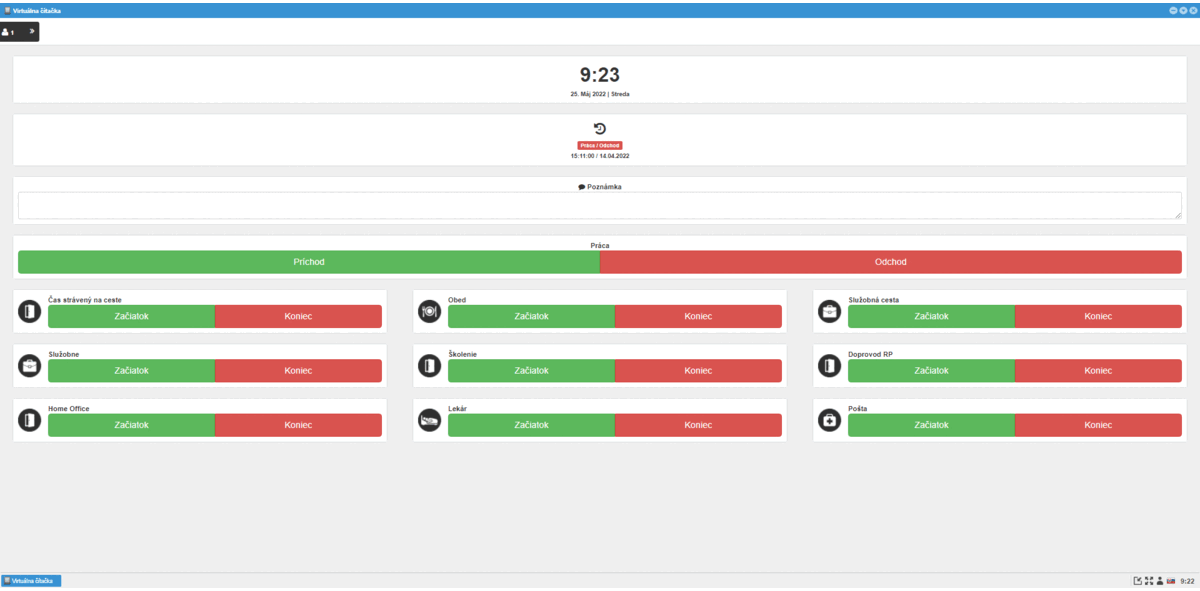The width and height of the screenshot is (1200, 591).
Task: Click the Home Office round icon
Action: [x=29, y=420]
